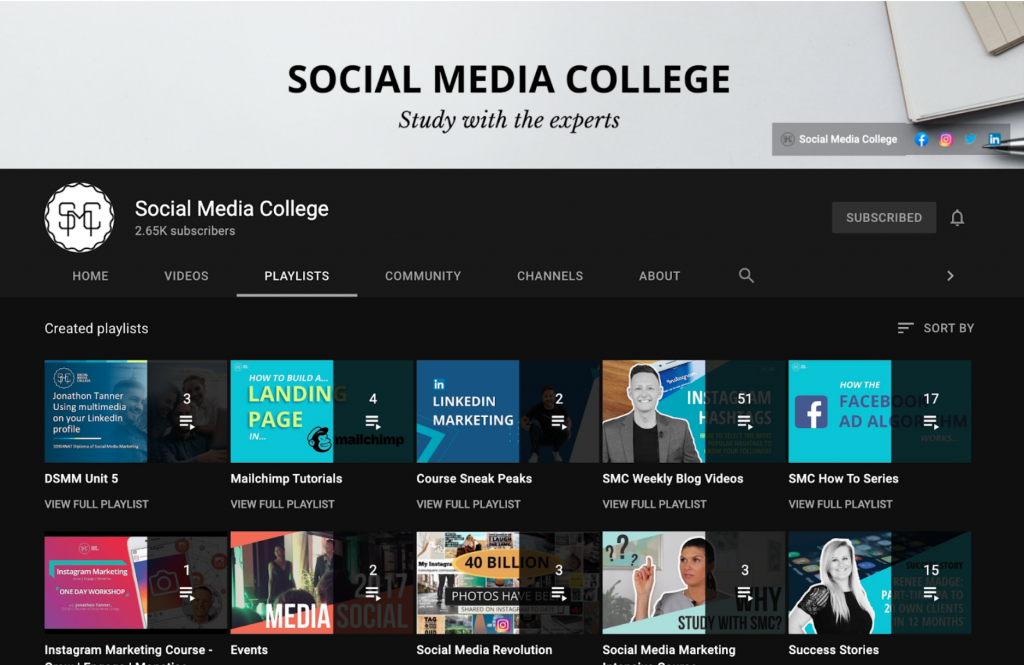Click playlist queue icon on Why Study With SMC thumbnail
This screenshot has height=665, width=1024.
pos(744,594)
